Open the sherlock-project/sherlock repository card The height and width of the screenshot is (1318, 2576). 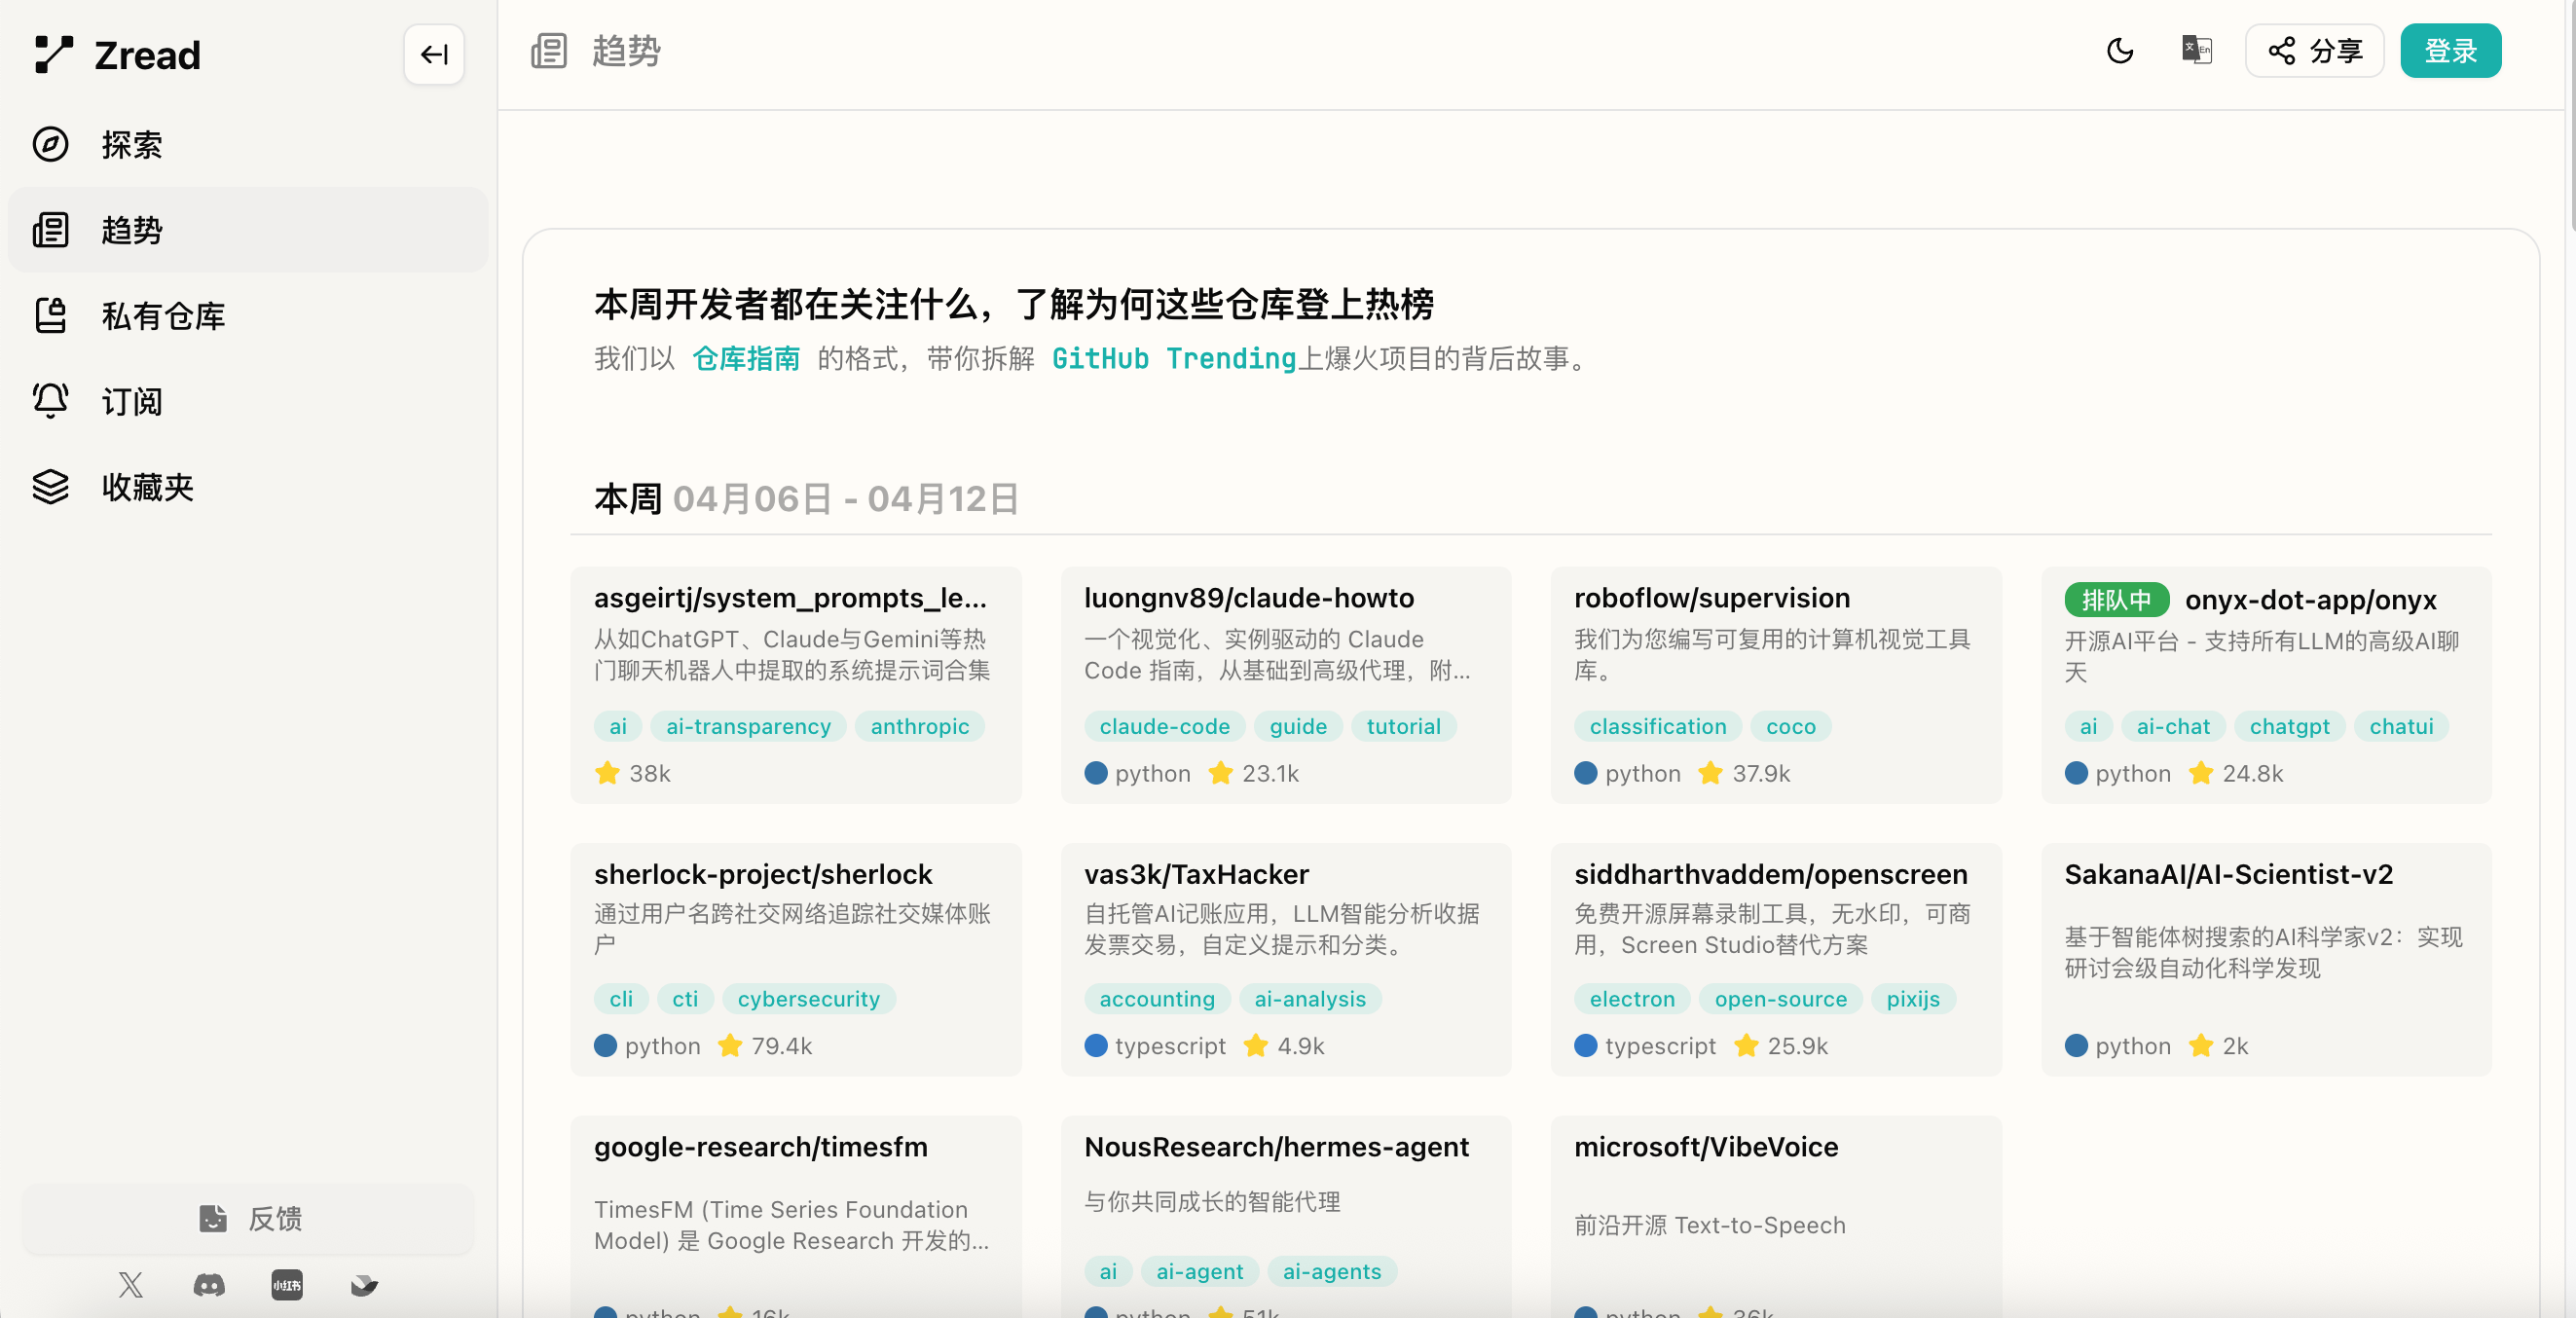762,874
